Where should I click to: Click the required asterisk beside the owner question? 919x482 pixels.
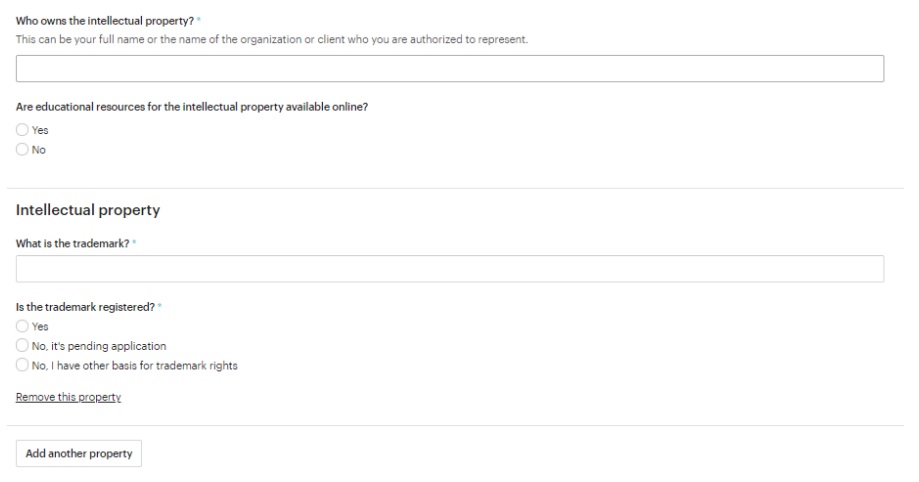click(x=199, y=20)
